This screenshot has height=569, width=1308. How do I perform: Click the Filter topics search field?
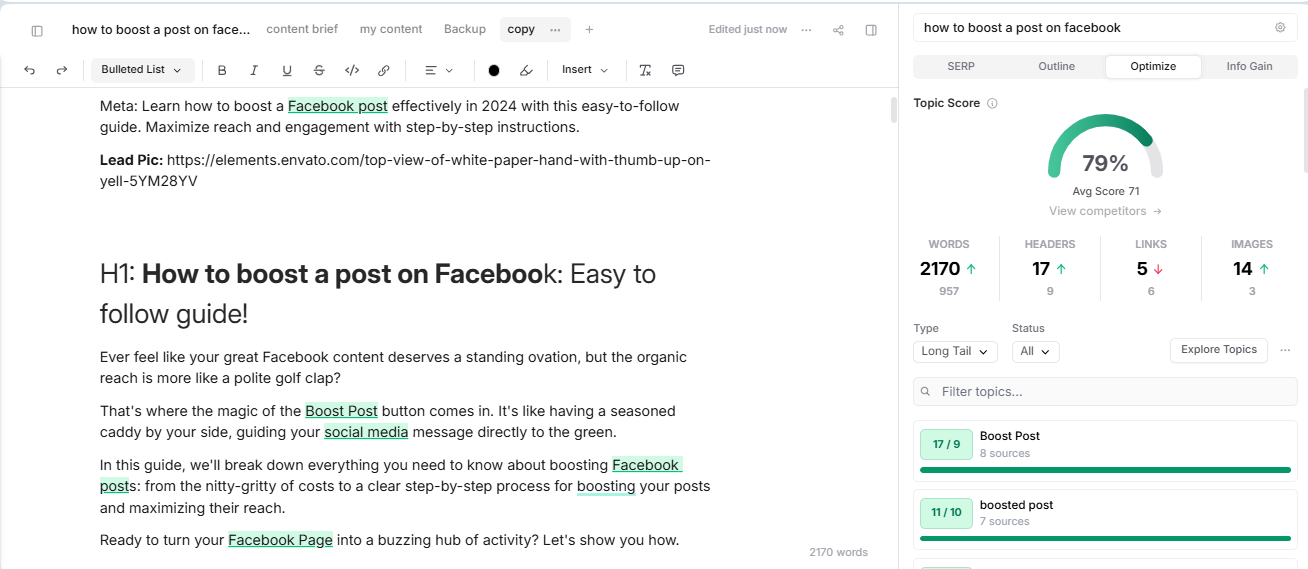point(1105,391)
